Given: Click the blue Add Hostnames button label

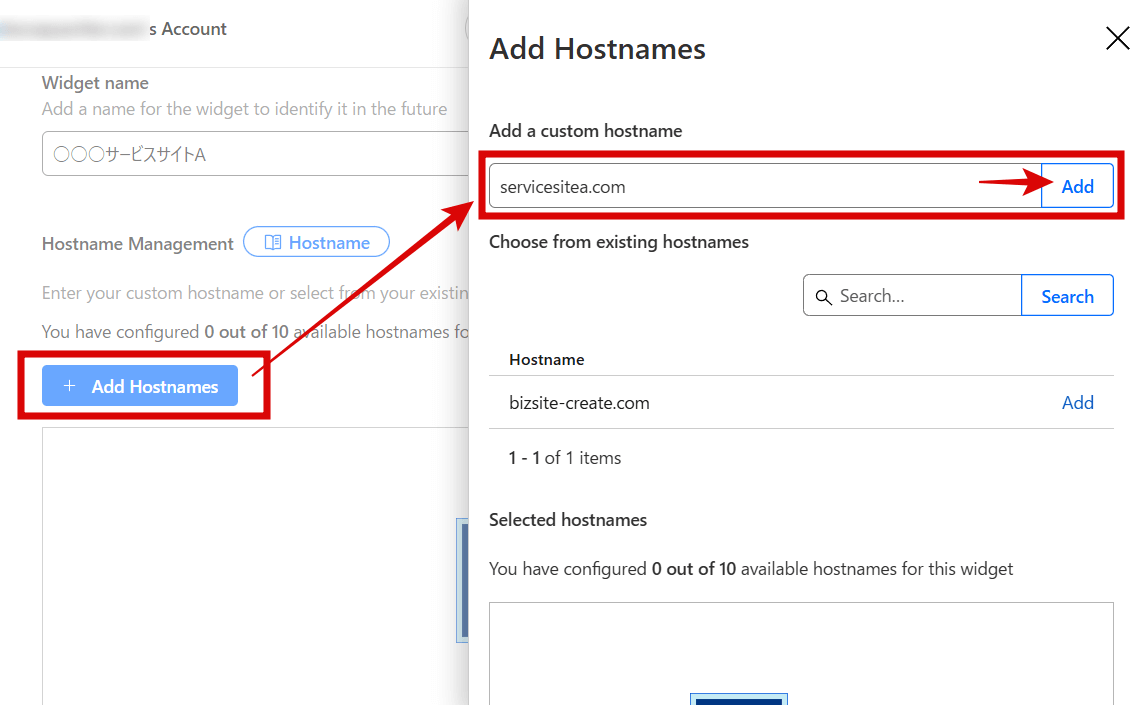Looking at the screenshot, I should (x=155, y=387).
